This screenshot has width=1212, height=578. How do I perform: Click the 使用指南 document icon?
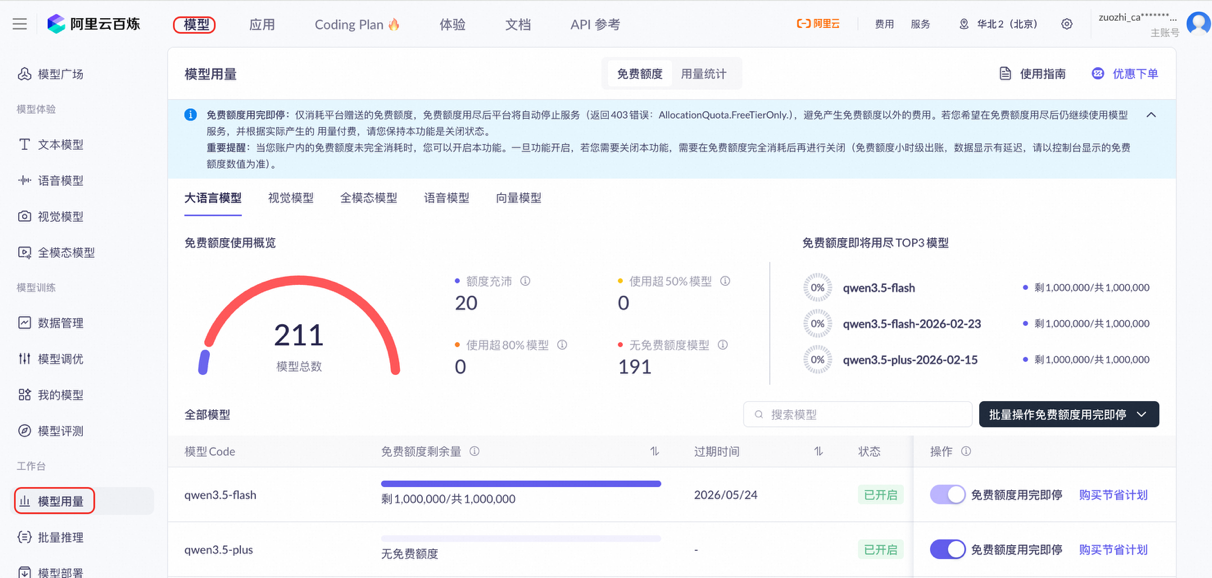pyautogui.click(x=1005, y=74)
